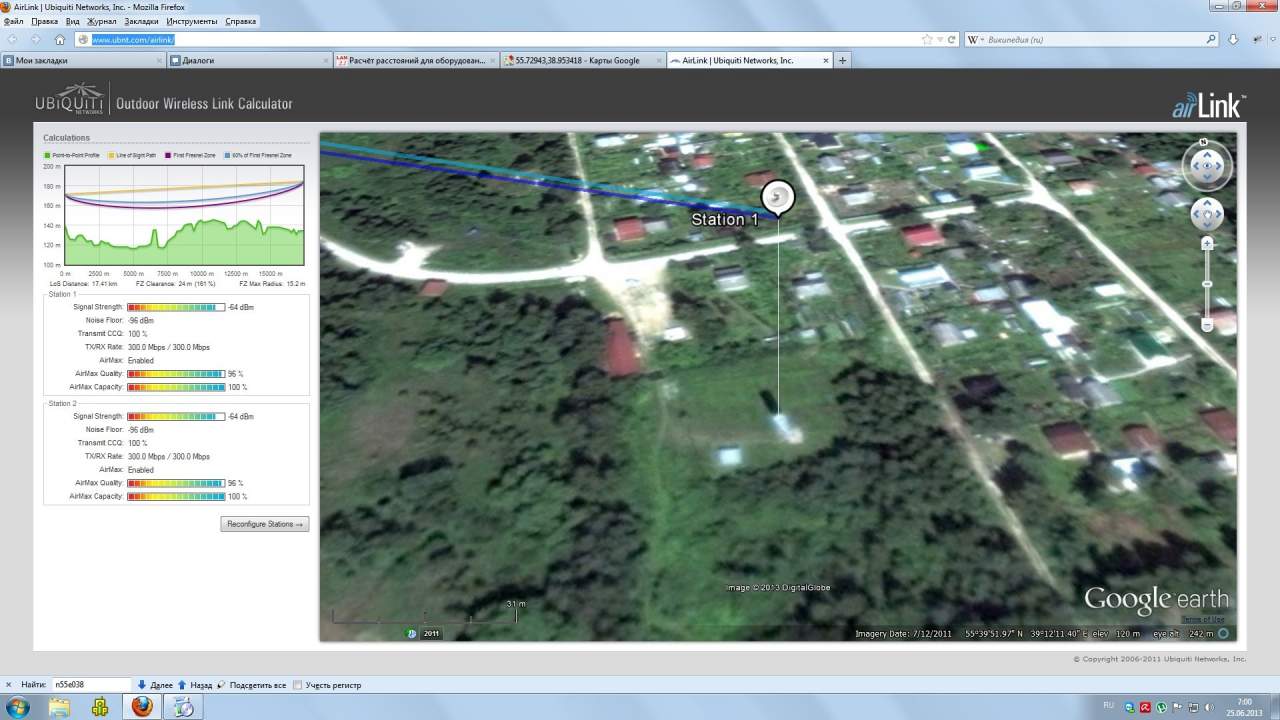This screenshot has width=1280, height=720.
Task: Open the 'Правка' menu
Action: (x=45, y=21)
